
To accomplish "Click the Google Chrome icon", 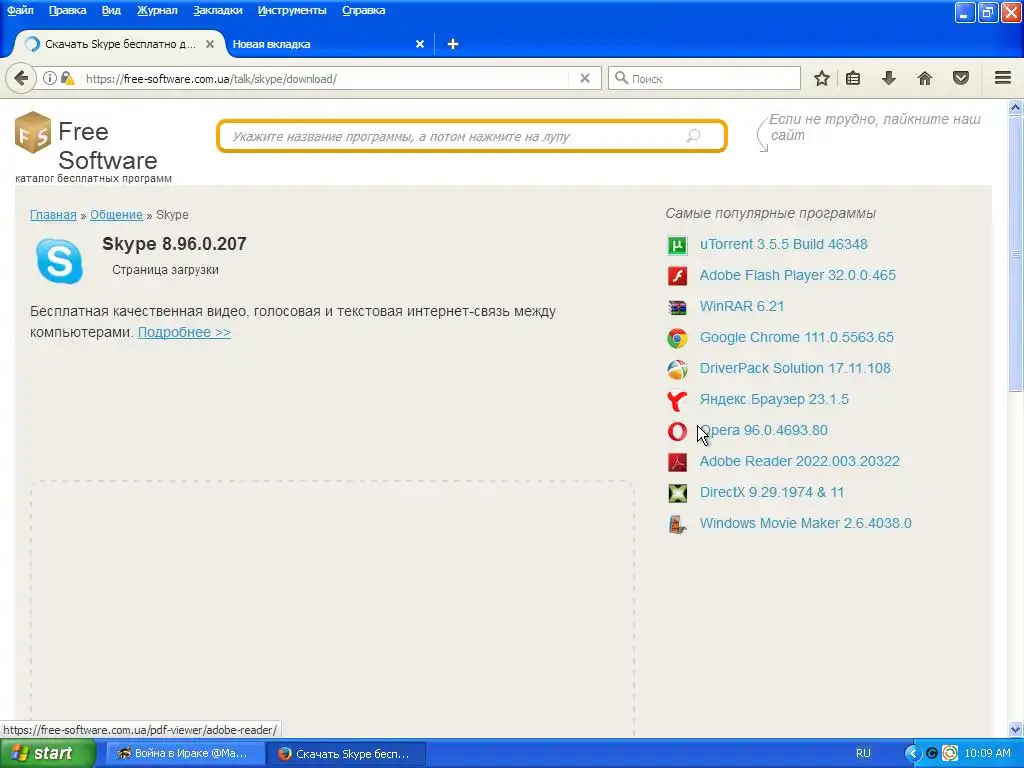I will pos(677,338).
